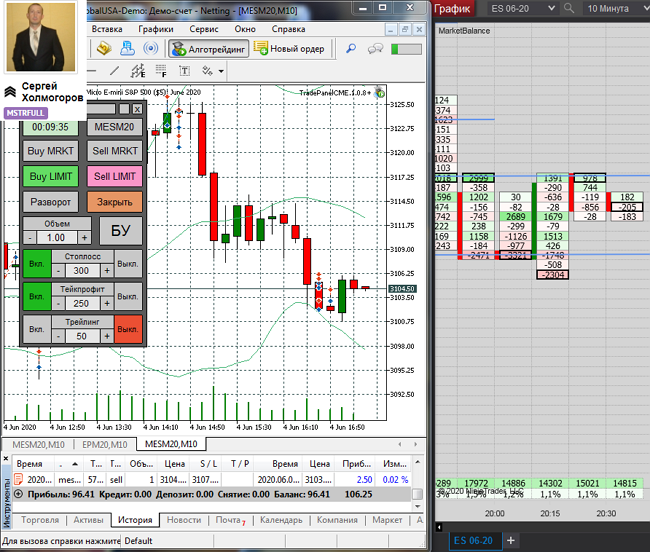Select the equidistant channel tool

click(138, 71)
